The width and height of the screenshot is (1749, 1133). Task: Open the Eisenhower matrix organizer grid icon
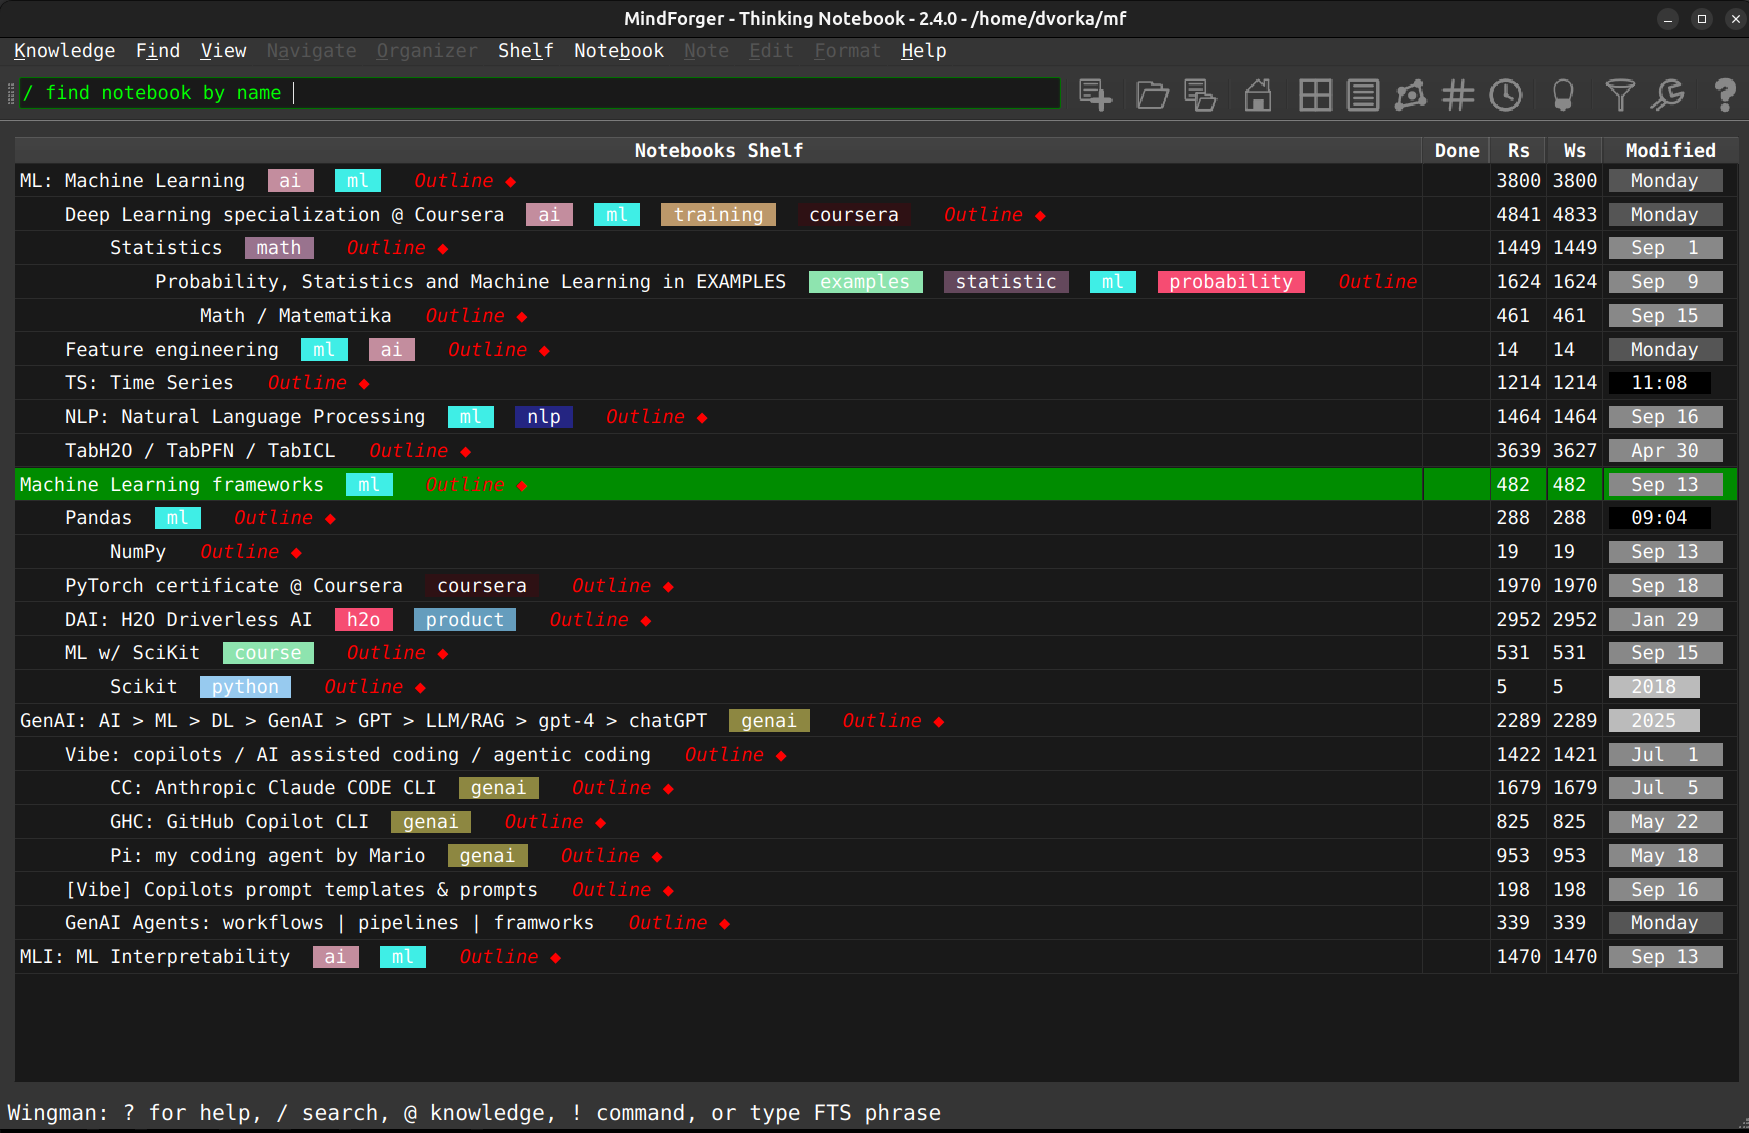click(1315, 95)
